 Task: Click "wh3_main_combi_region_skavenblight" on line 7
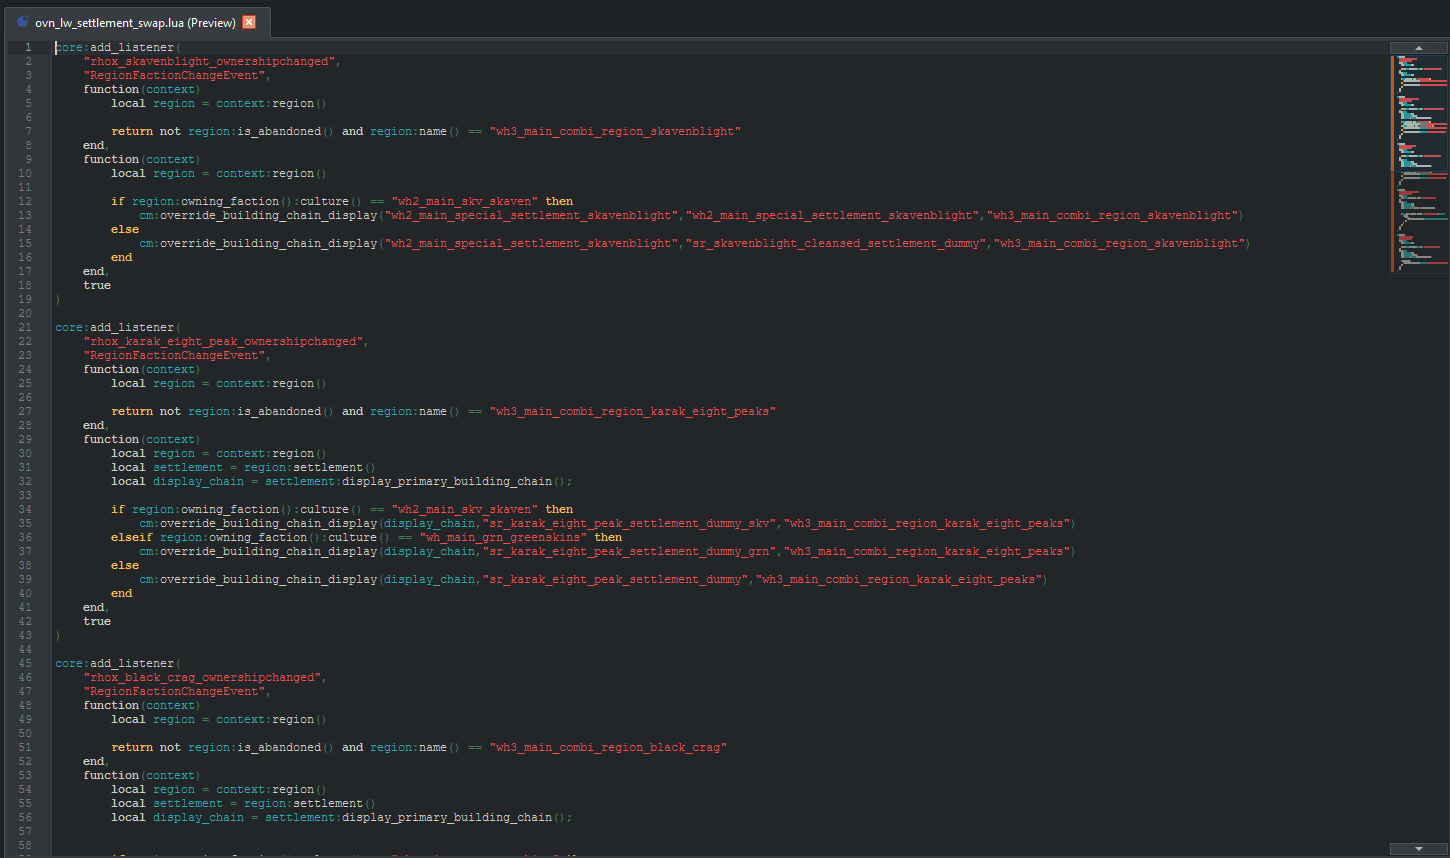615,131
